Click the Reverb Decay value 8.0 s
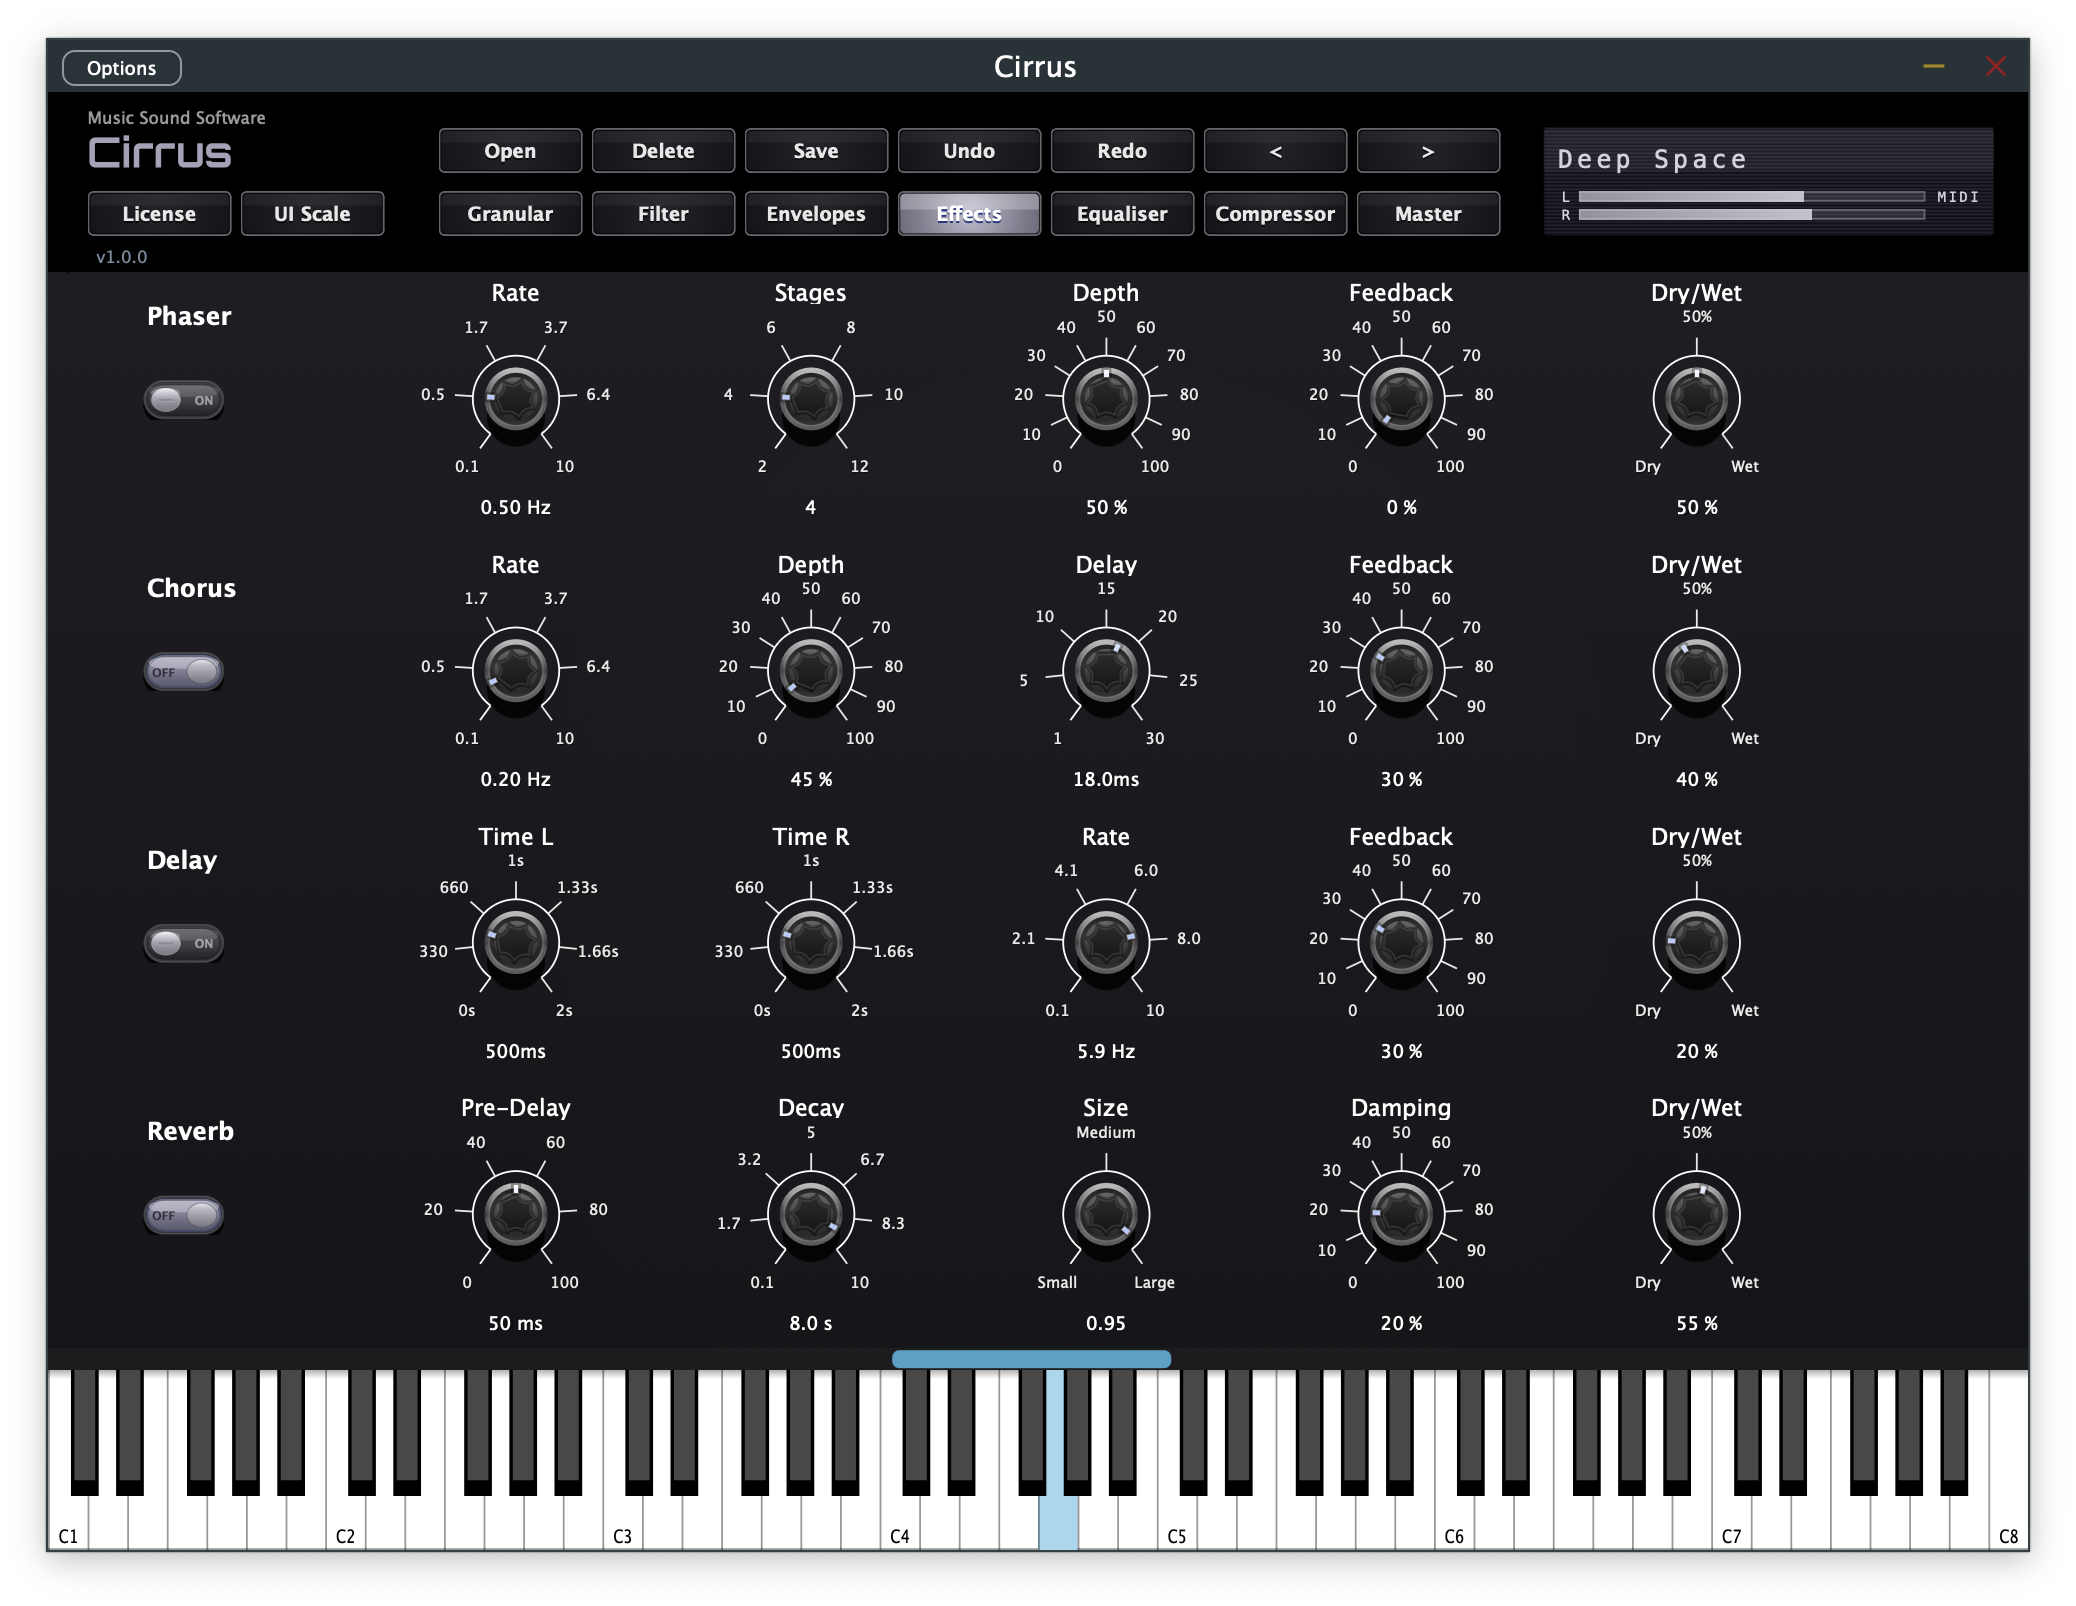Viewport: 2076px width, 1606px height. pyautogui.click(x=811, y=1323)
